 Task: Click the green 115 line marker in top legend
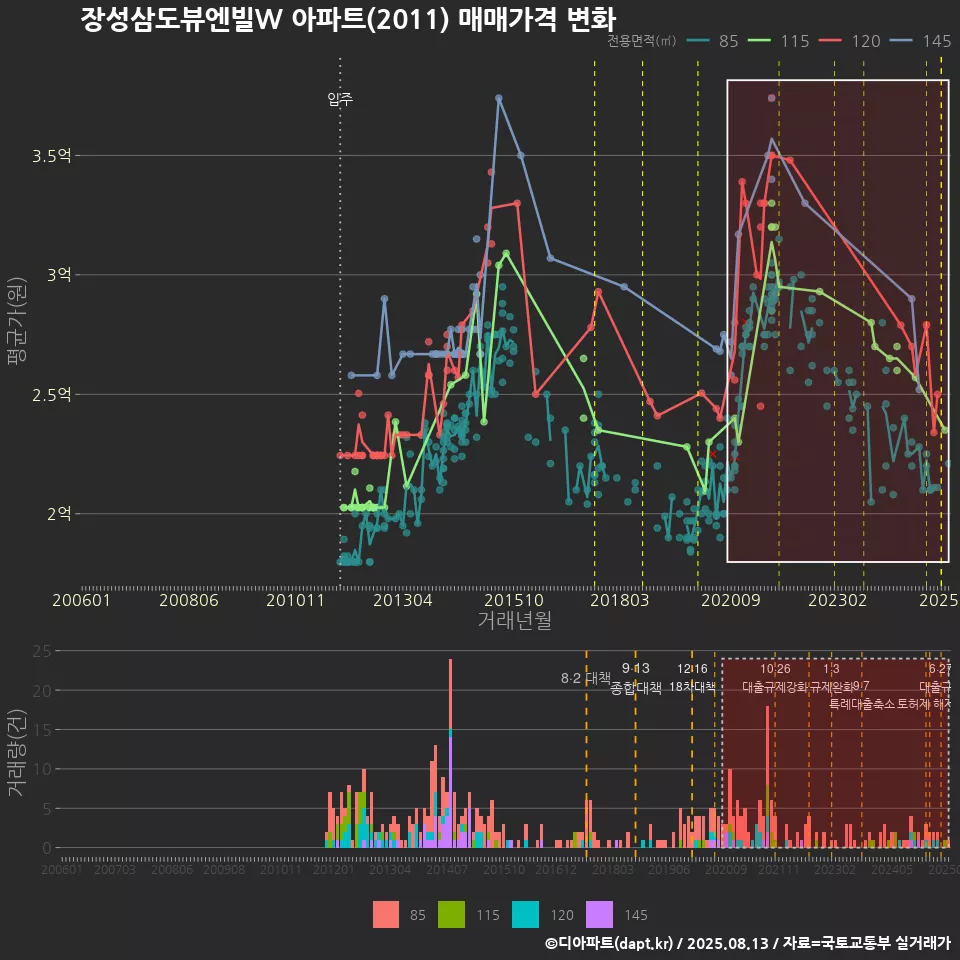click(x=759, y=41)
